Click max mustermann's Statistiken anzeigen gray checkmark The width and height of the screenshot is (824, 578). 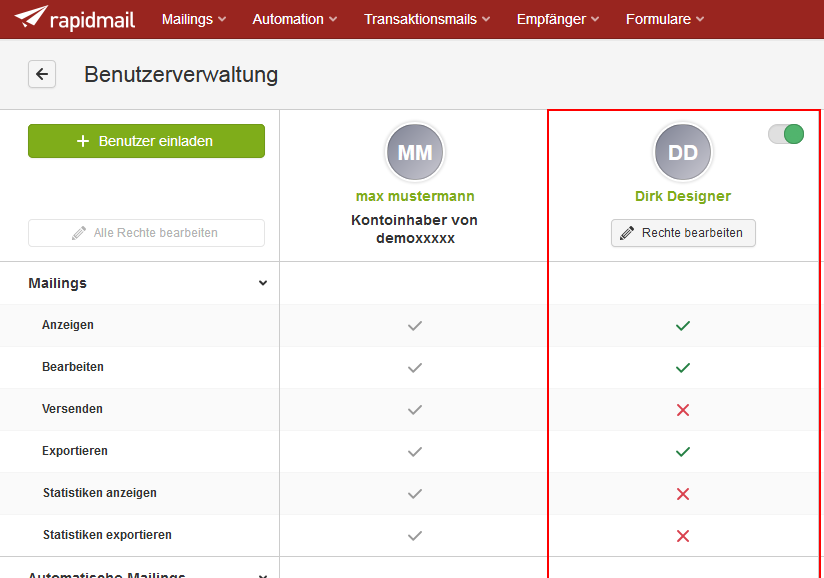click(x=415, y=494)
